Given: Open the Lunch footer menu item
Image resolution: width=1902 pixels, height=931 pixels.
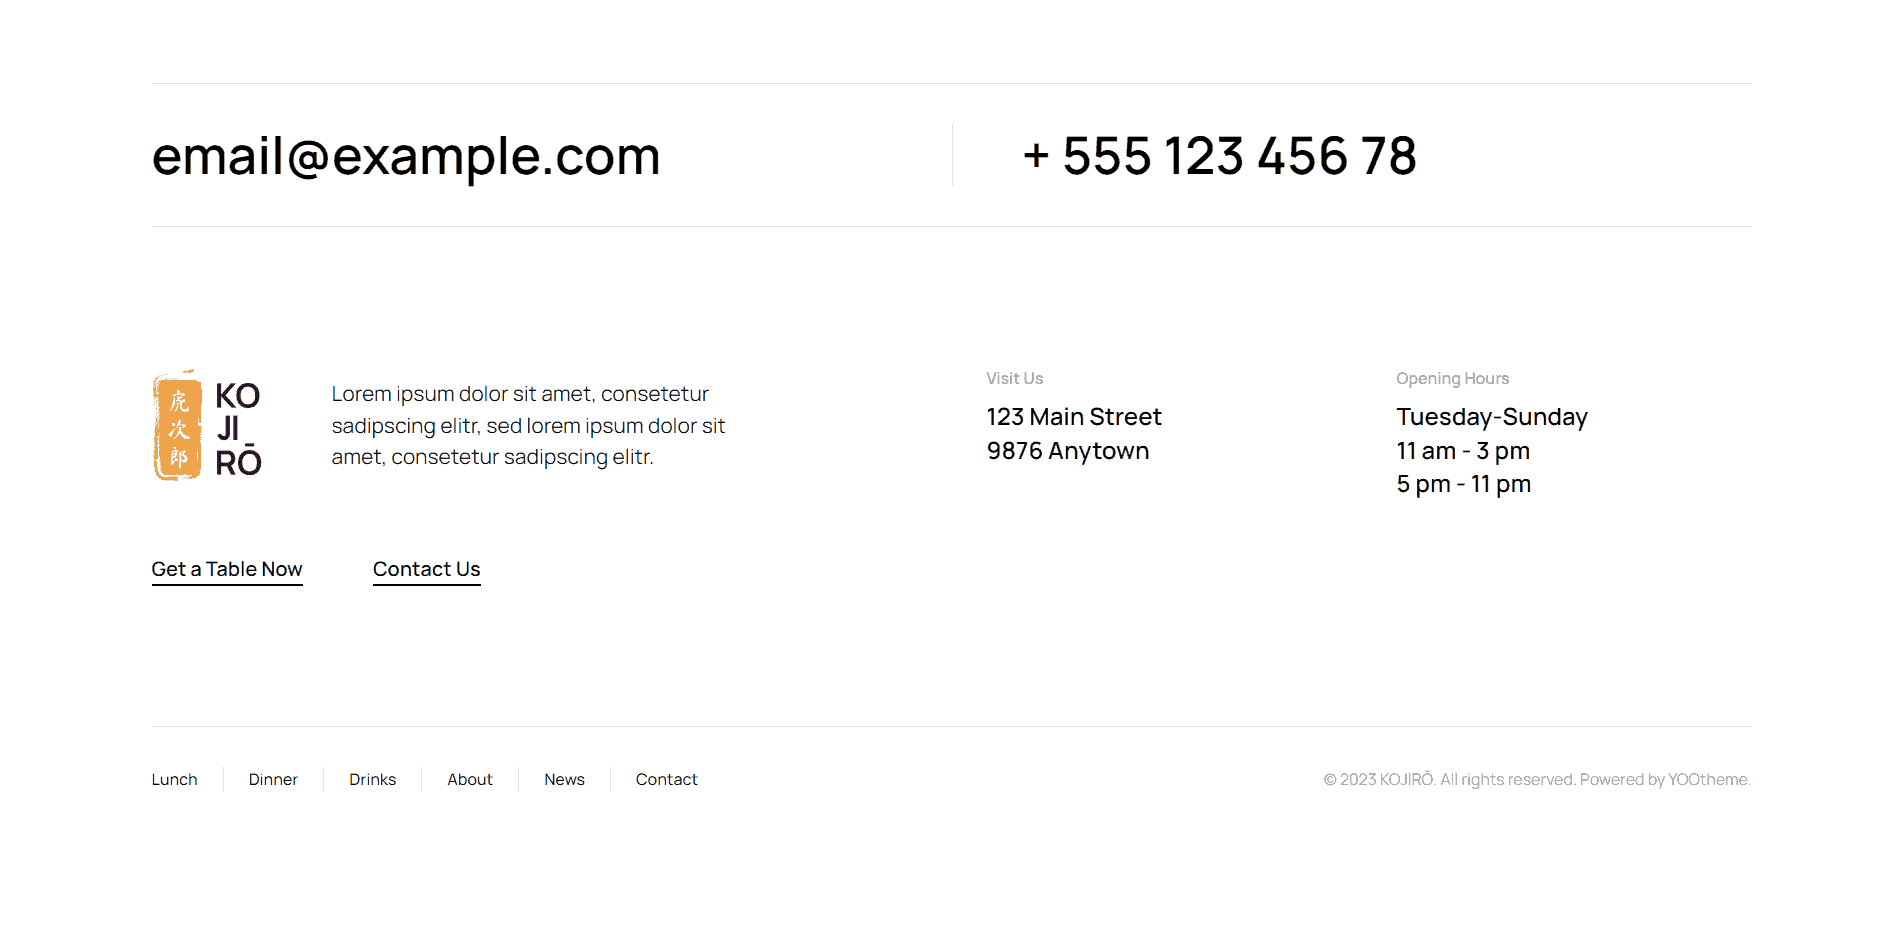Looking at the screenshot, I should [x=174, y=780].
